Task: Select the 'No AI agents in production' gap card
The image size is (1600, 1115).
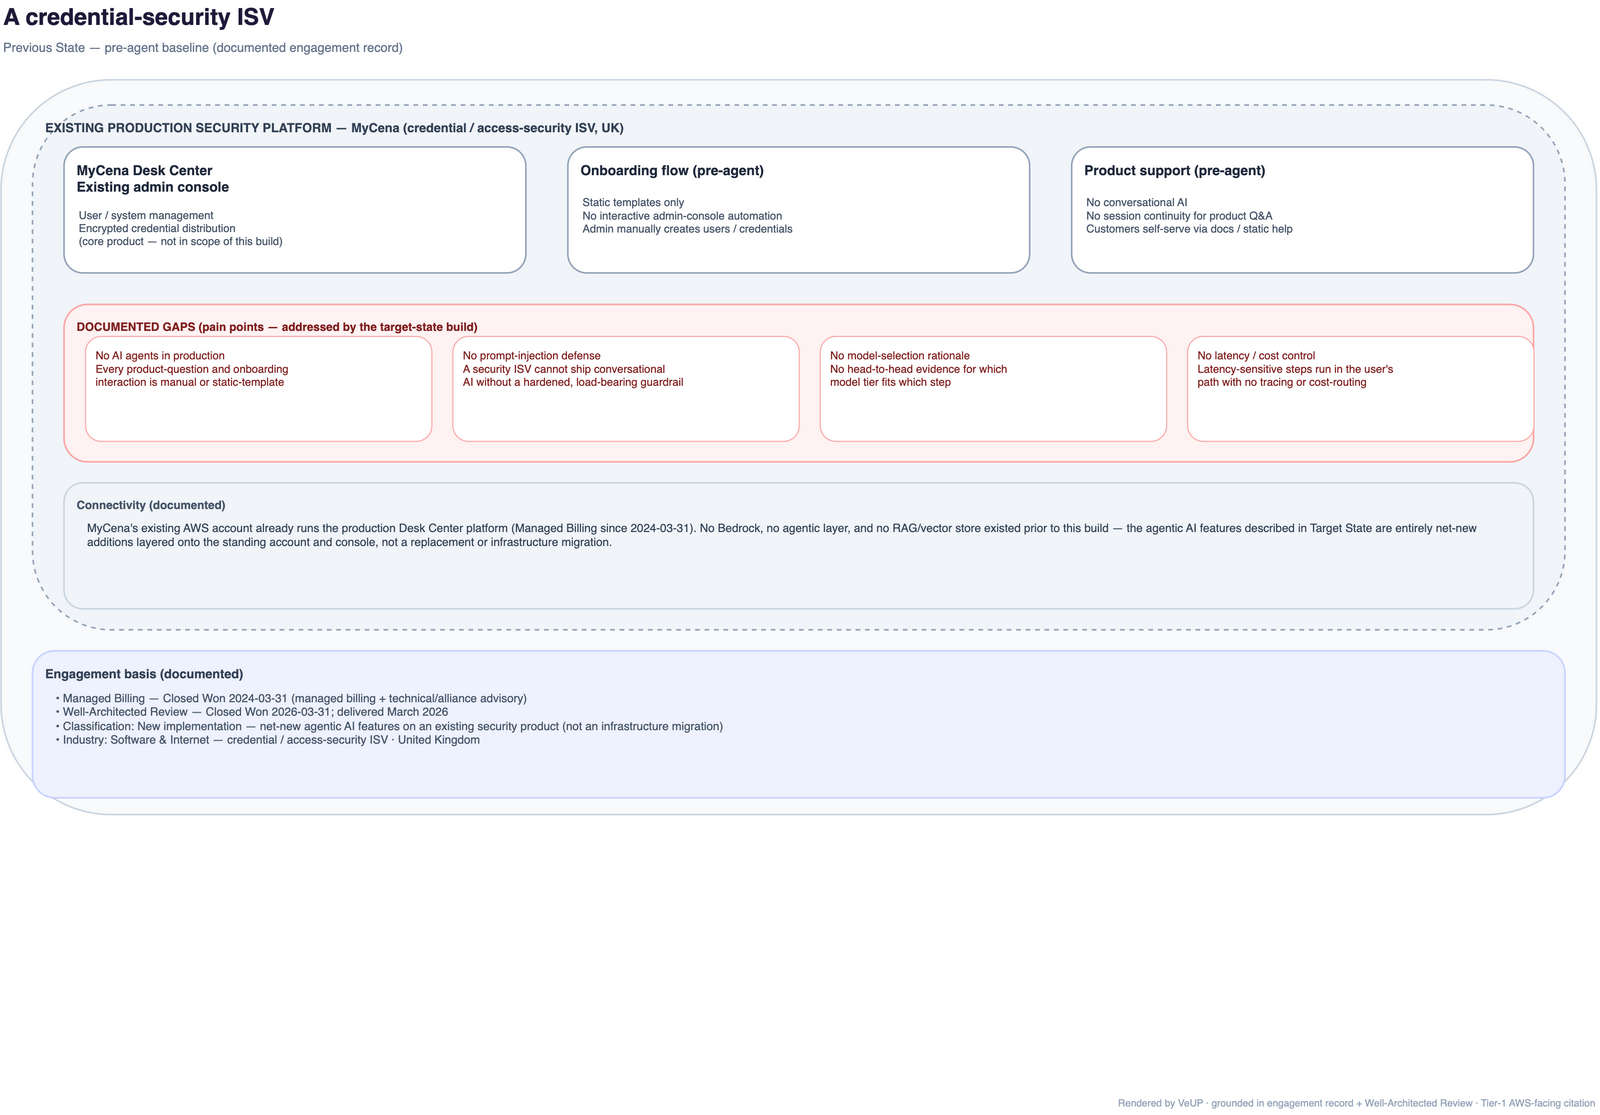Action: [258, 389]
